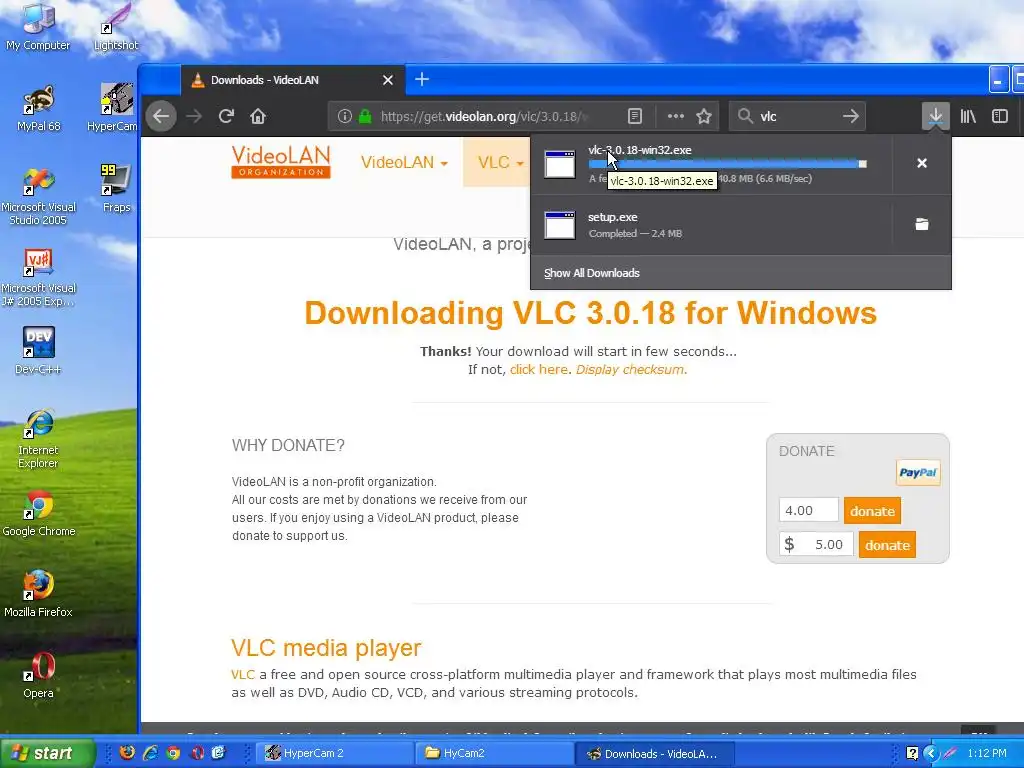
Task: Click the green padlock security icon
Action: (x=365, y=116)
